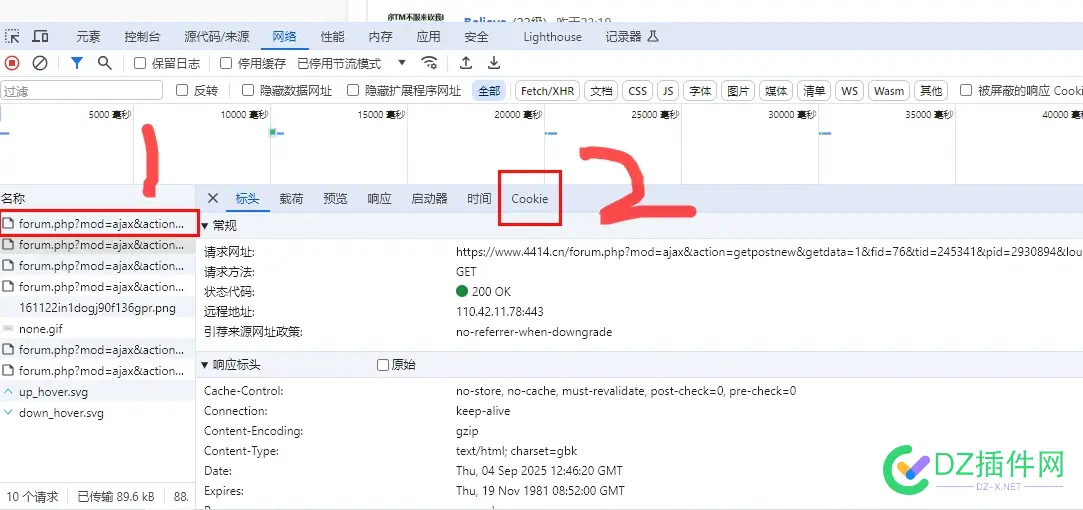Open the 控制台 panel tab
1083x510 pixels.
[x=142, y=37]
